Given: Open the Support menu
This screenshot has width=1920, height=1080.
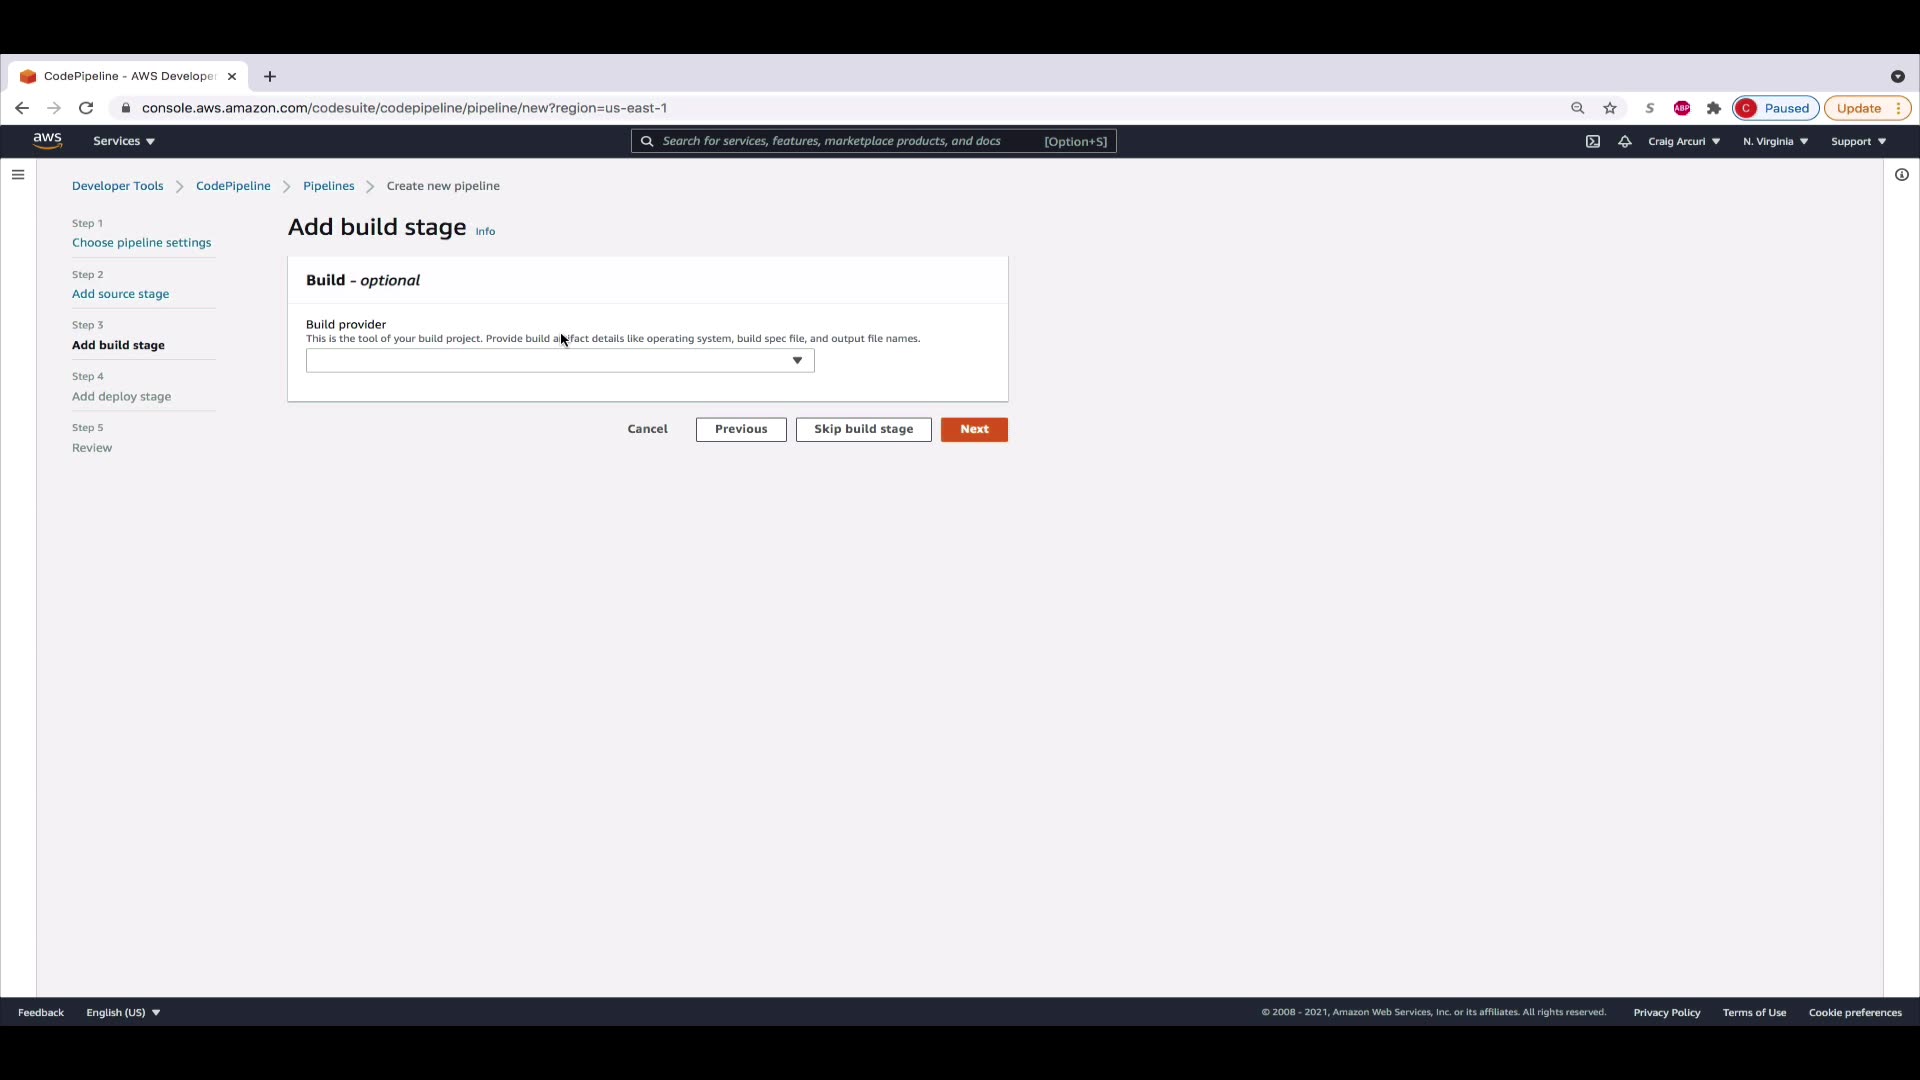Looking at the screenshot, I should (x=1858, y=141).
